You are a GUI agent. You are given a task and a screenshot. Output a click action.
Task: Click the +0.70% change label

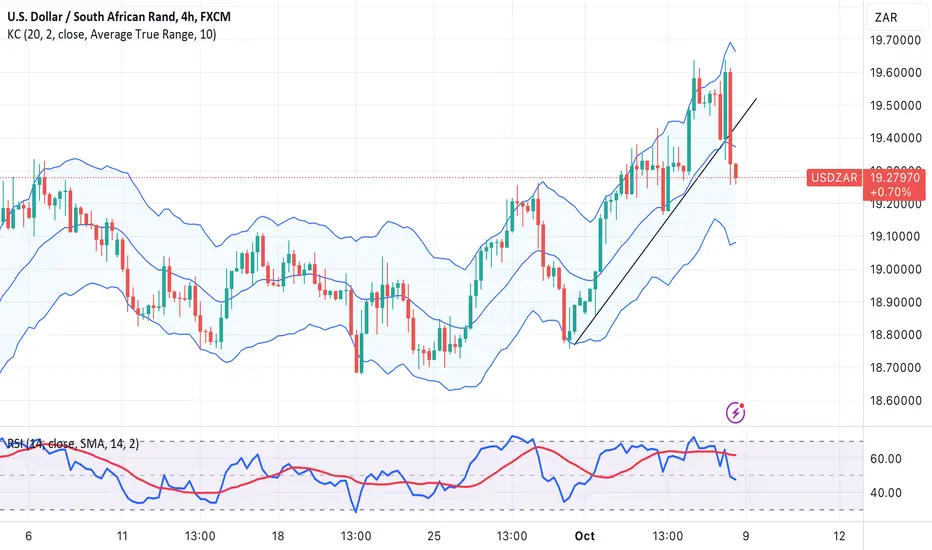tap(890, 192)
